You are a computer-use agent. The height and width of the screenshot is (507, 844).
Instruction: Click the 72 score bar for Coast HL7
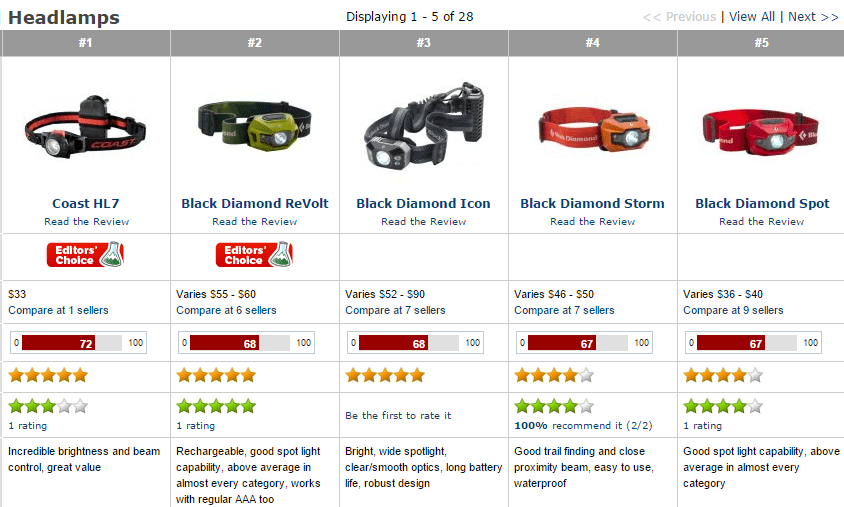click(79, 342)
